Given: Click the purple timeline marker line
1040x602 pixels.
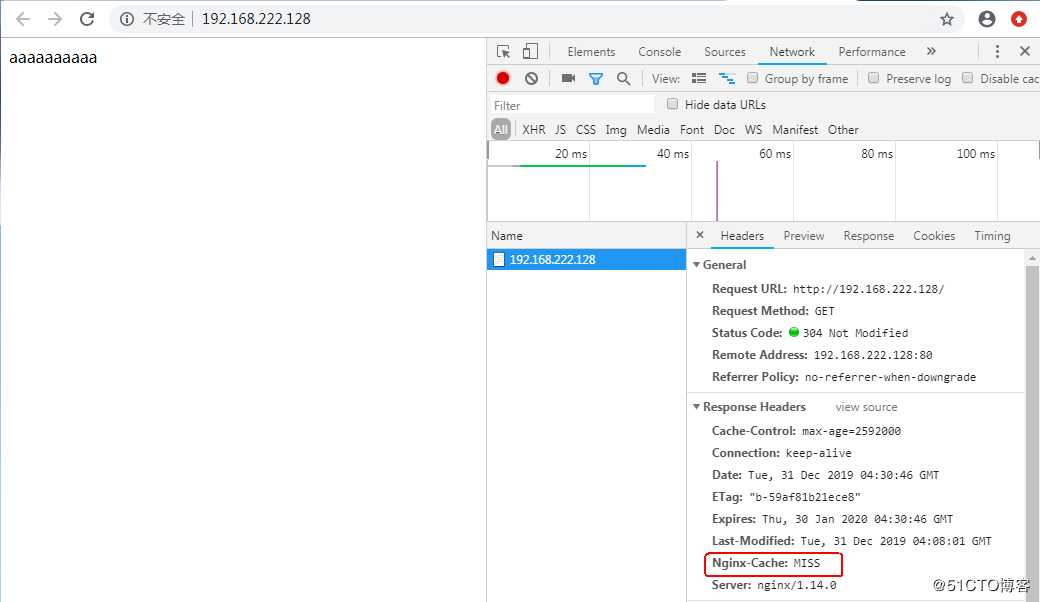Looking at the screenshot, I should 717,190.
